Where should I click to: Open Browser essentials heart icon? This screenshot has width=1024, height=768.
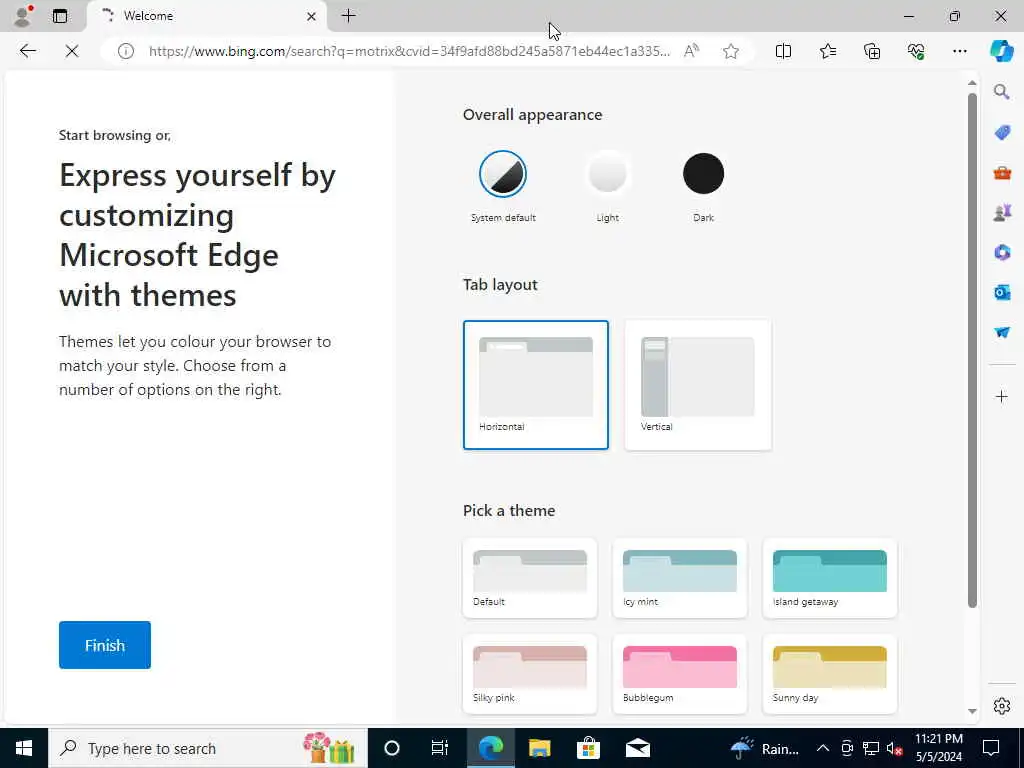click(916, 51)
